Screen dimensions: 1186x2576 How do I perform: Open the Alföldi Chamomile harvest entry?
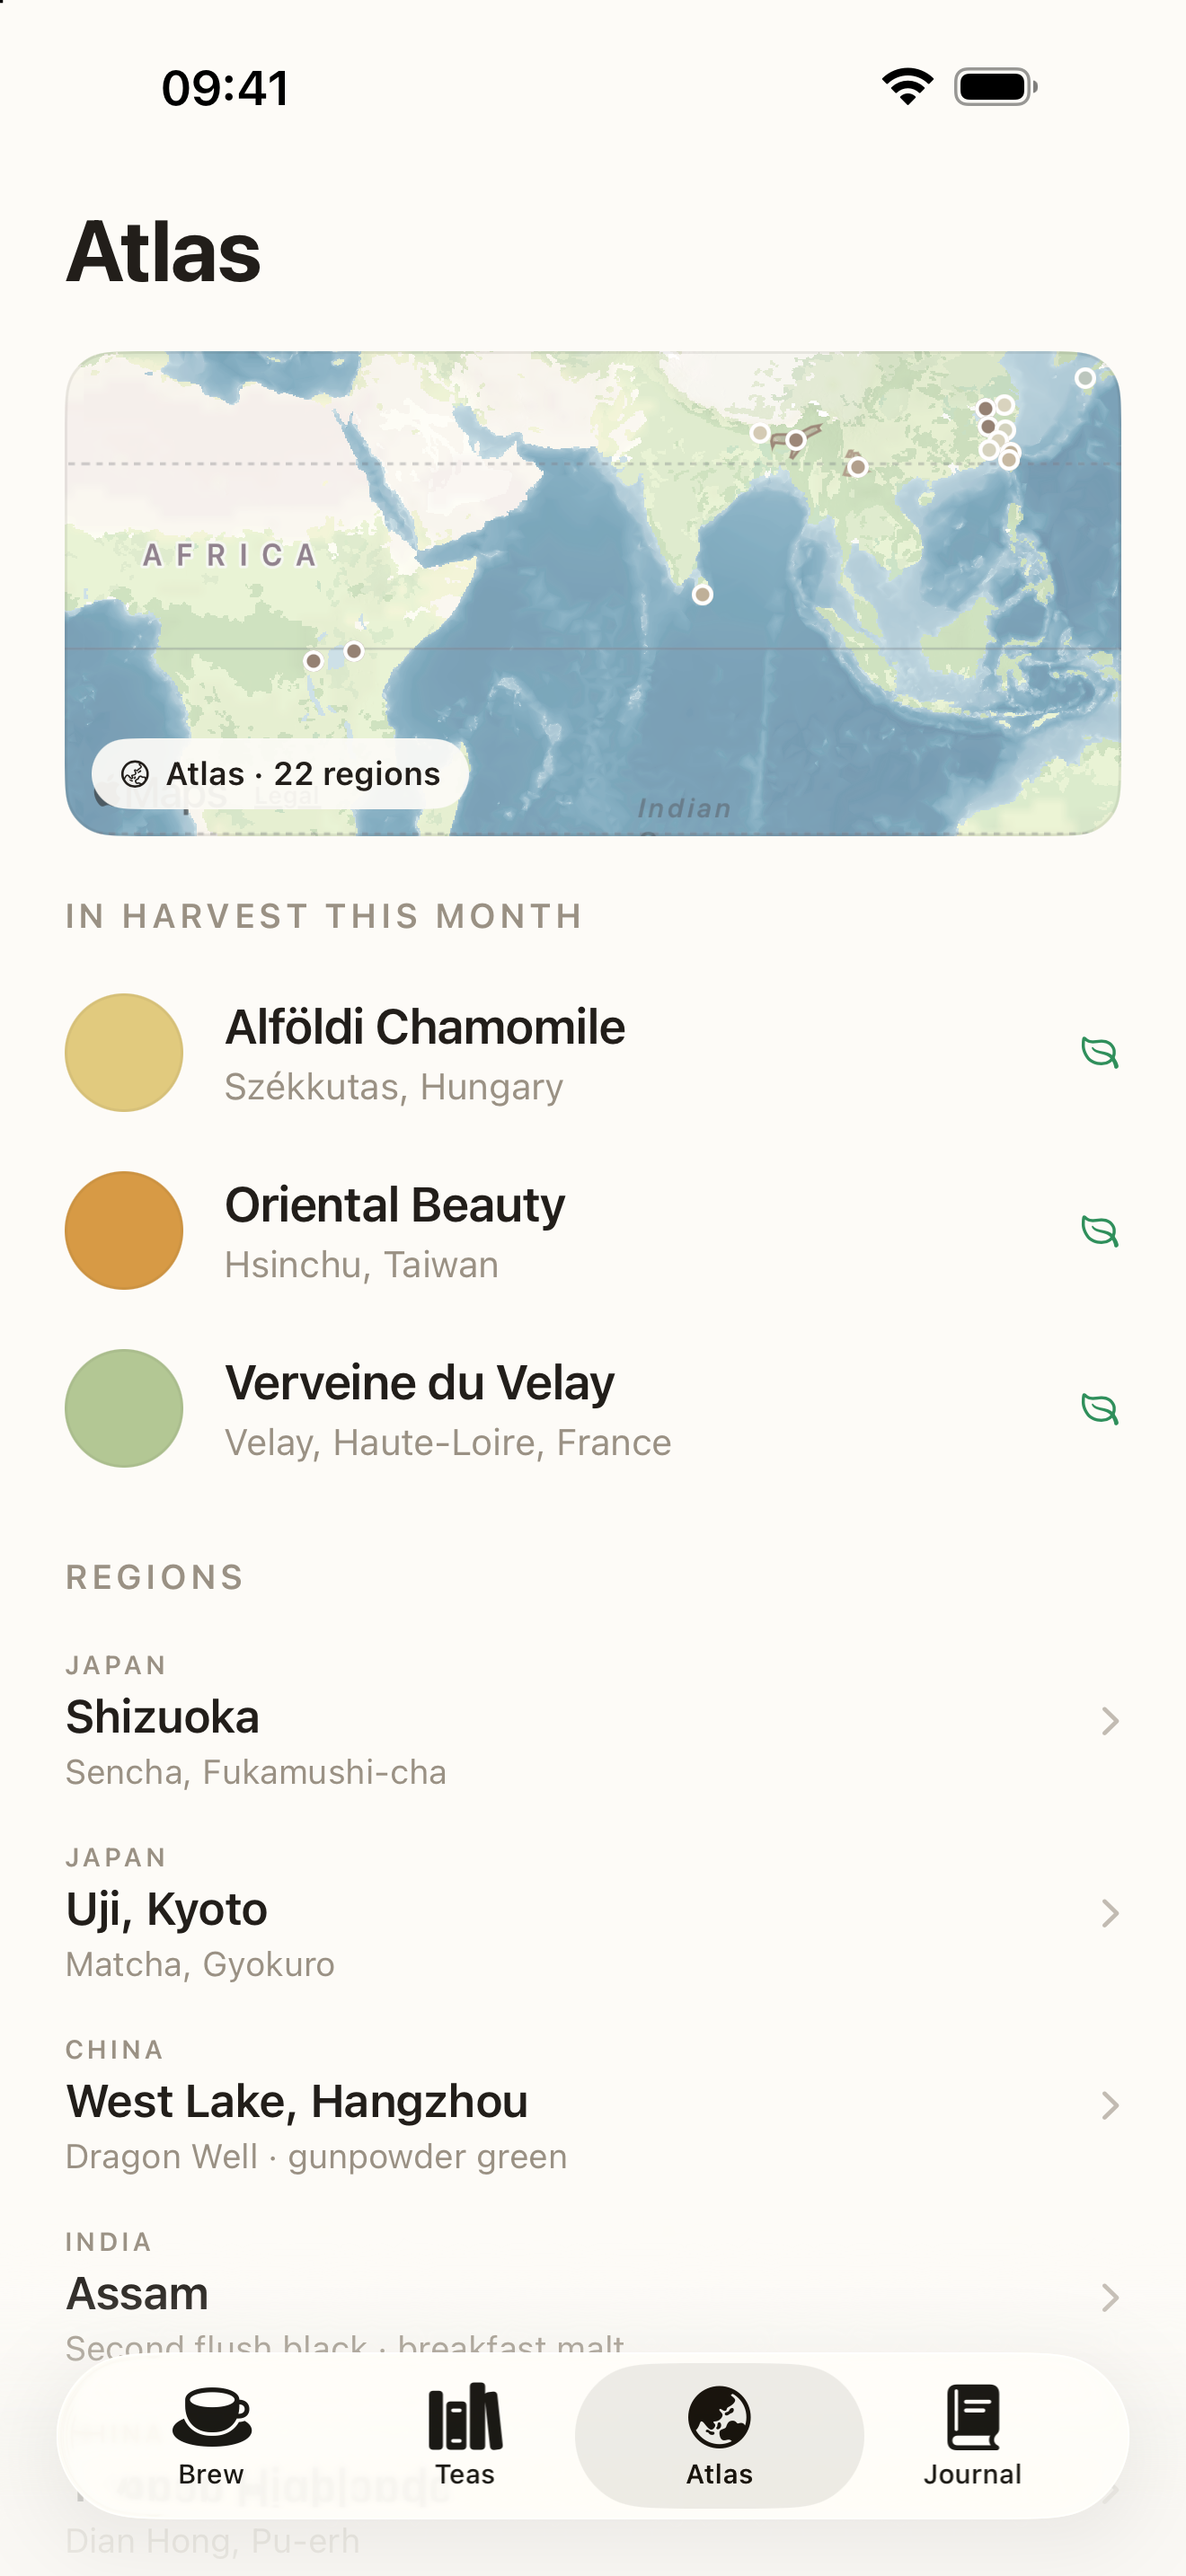[x=593, y=1052]
